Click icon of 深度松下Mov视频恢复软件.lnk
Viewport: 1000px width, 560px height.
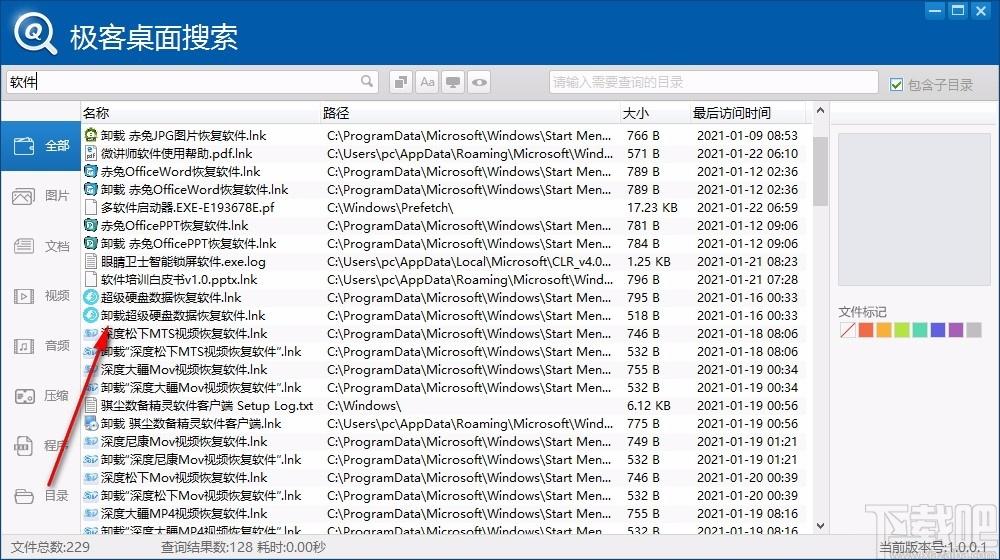(x=91, y=478)
